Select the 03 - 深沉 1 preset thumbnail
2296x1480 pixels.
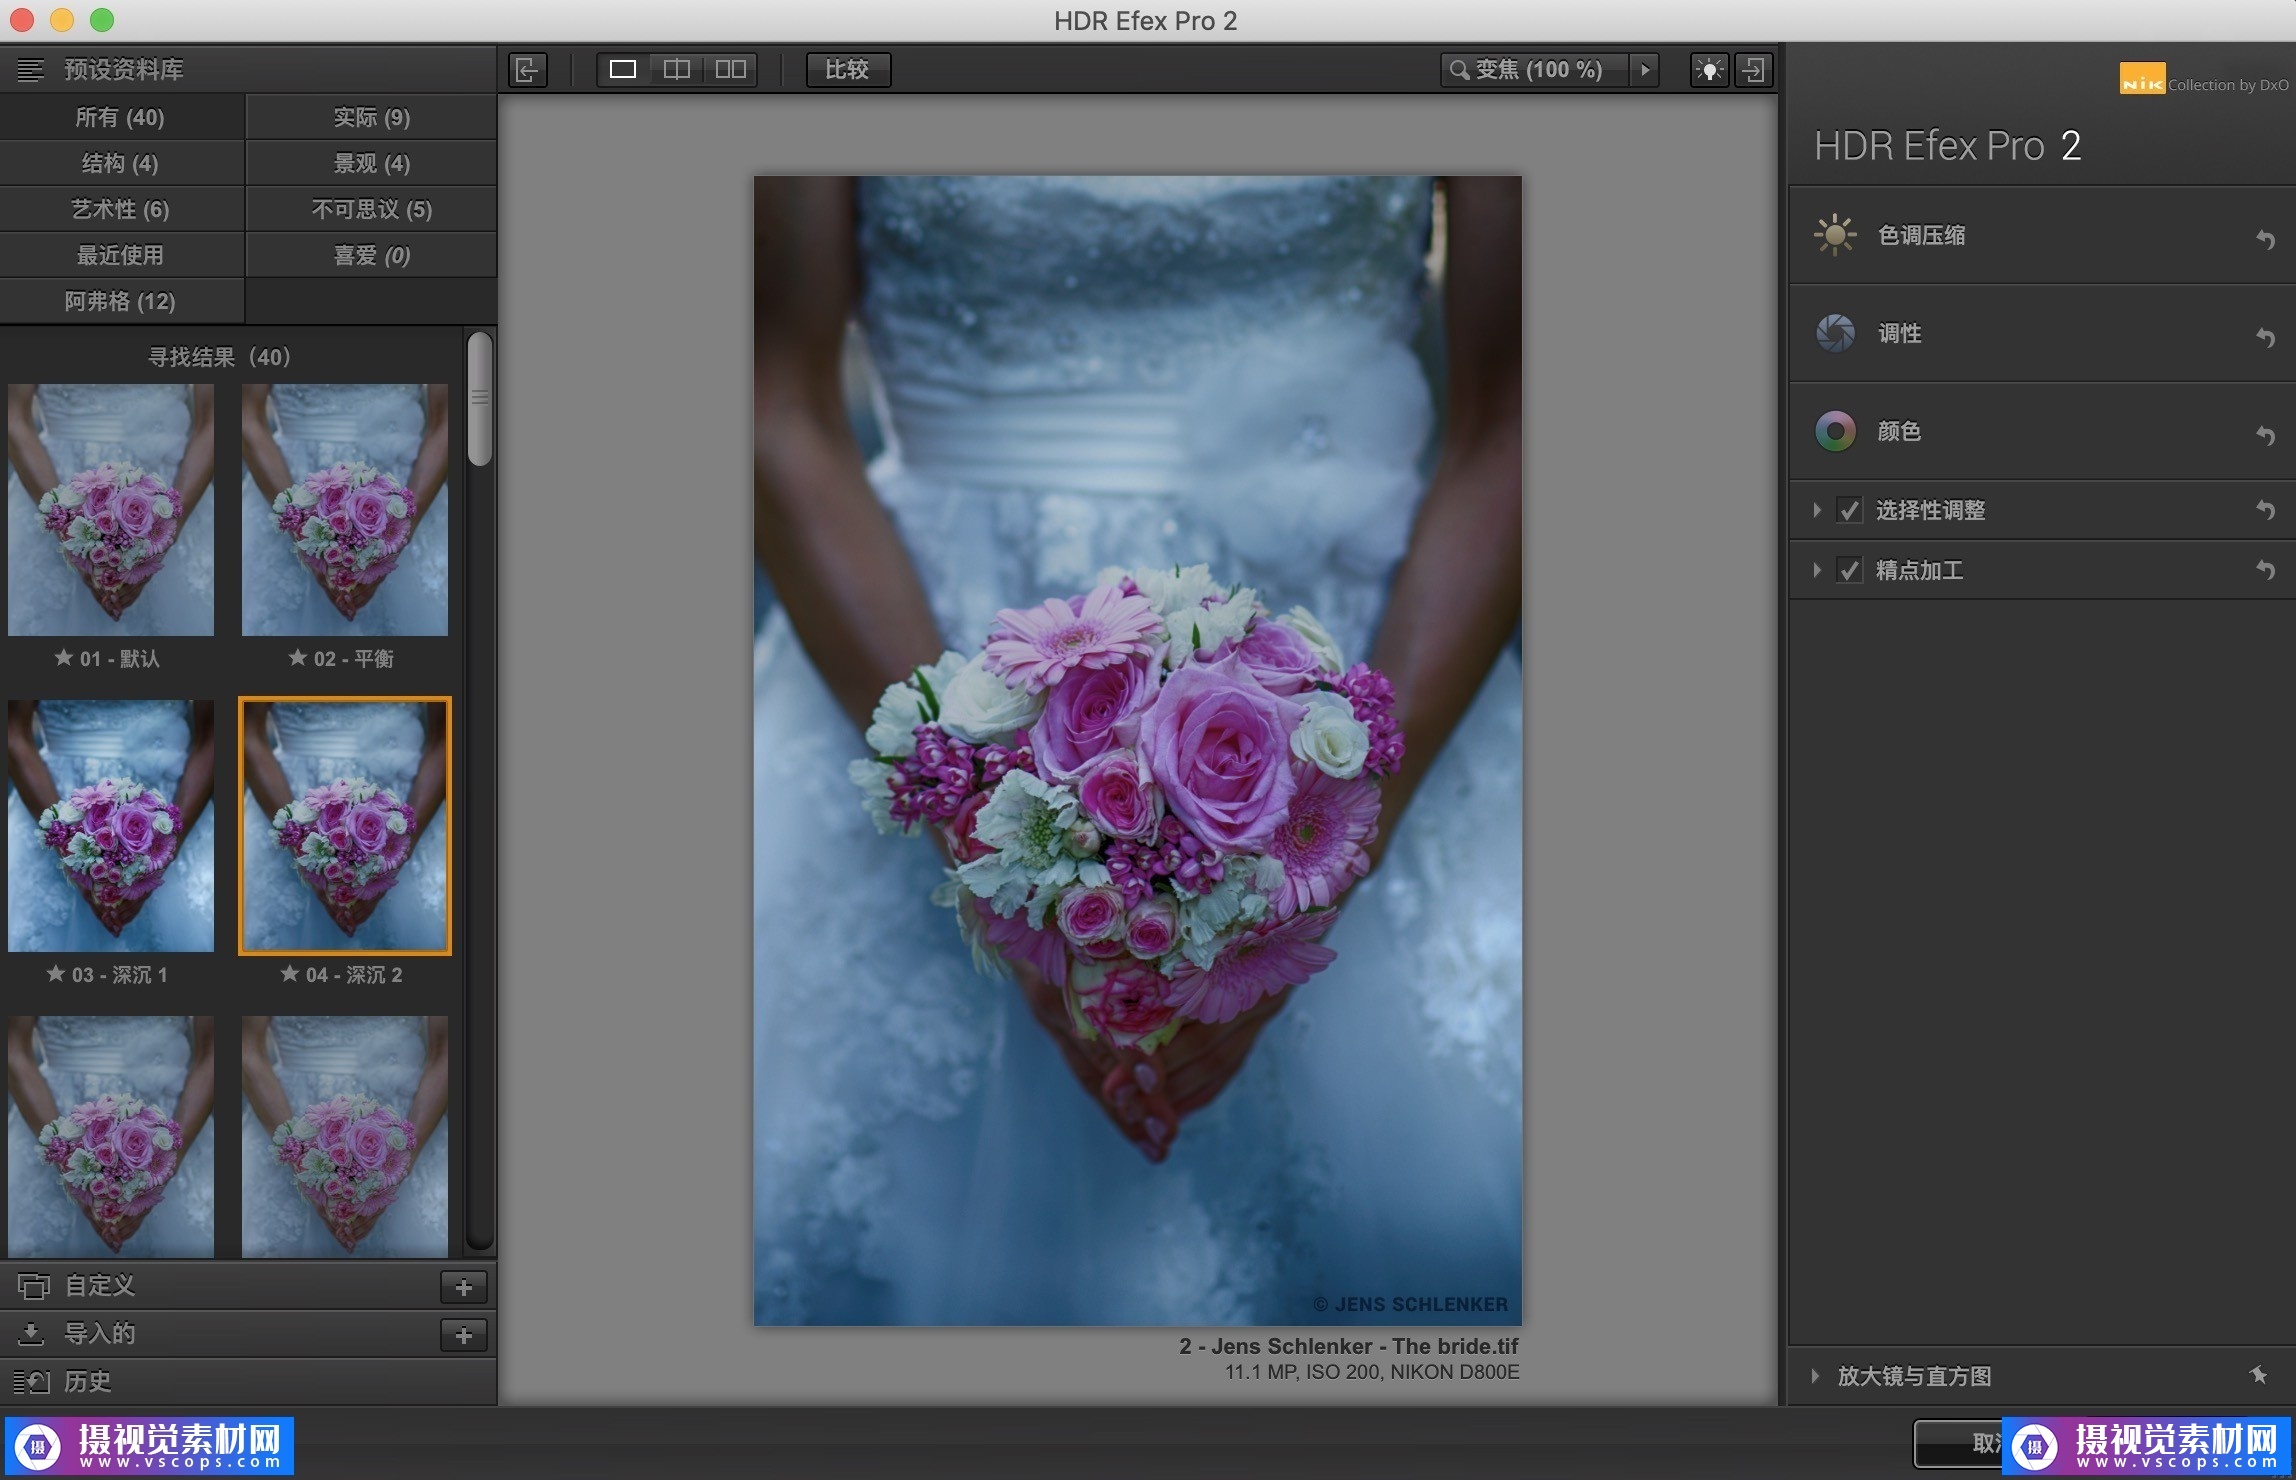111,826
